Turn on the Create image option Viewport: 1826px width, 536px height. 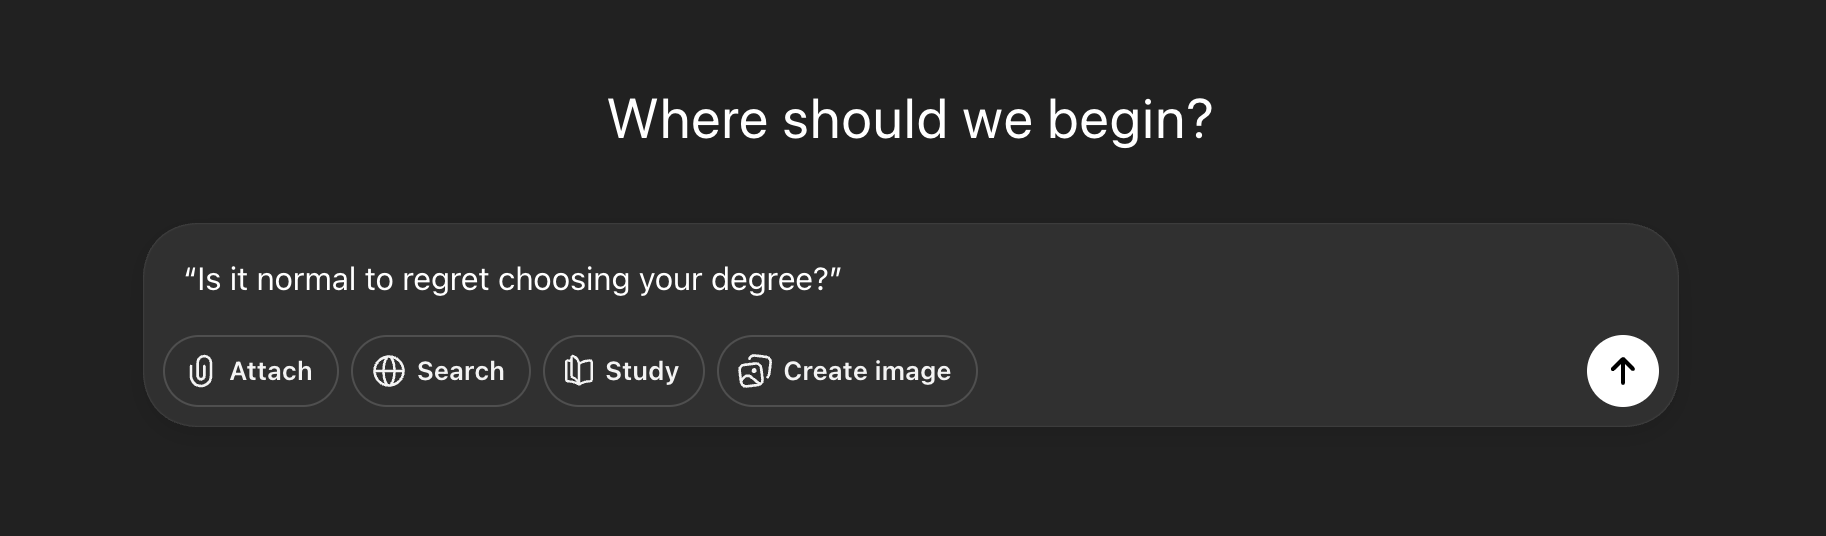click(x=846, y=371)
